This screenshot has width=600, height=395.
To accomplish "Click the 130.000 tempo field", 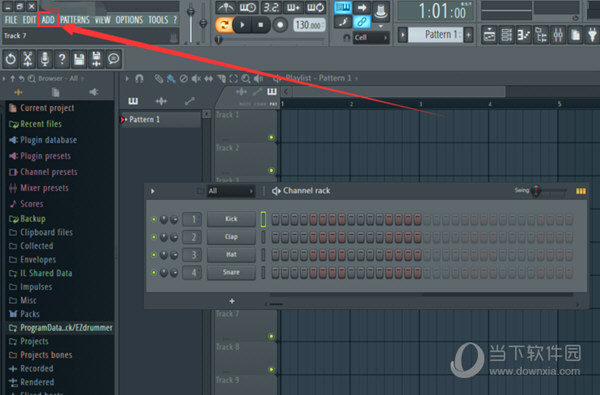I will (309, 25).
